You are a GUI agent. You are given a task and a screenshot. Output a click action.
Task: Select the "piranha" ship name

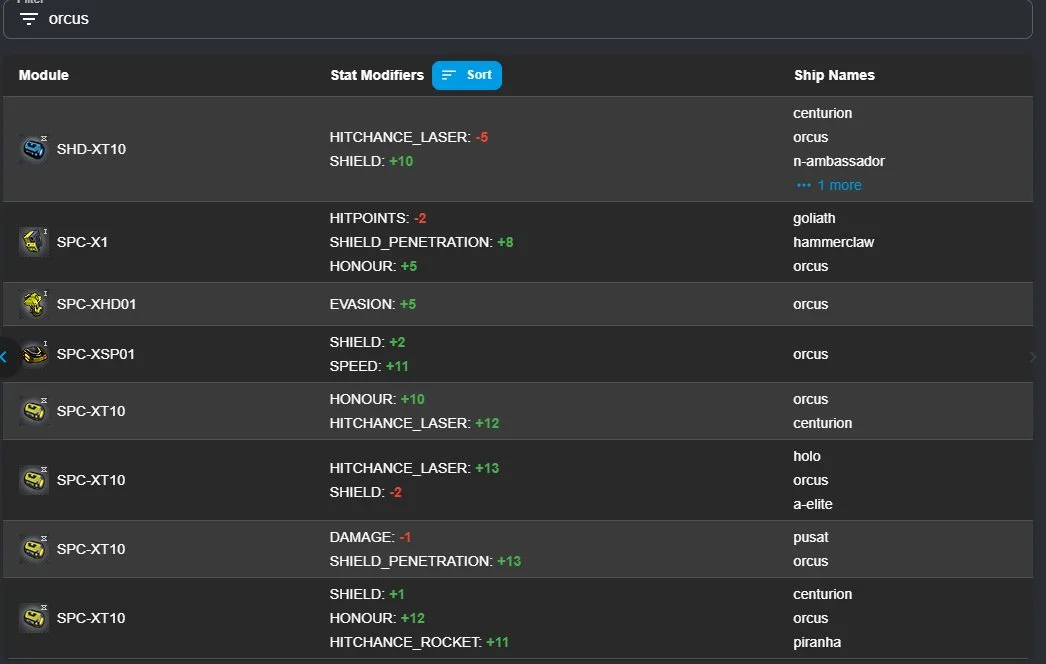pos(817,642)
